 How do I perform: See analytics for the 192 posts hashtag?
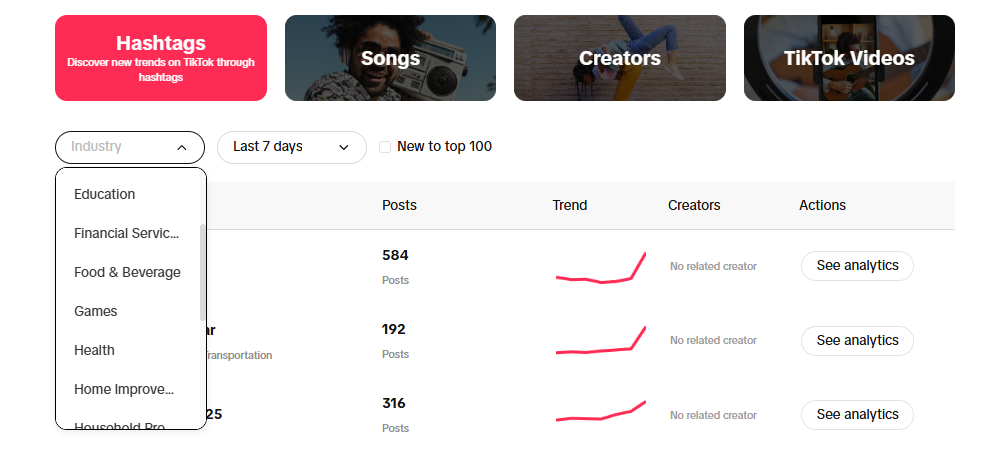[857, 340]
